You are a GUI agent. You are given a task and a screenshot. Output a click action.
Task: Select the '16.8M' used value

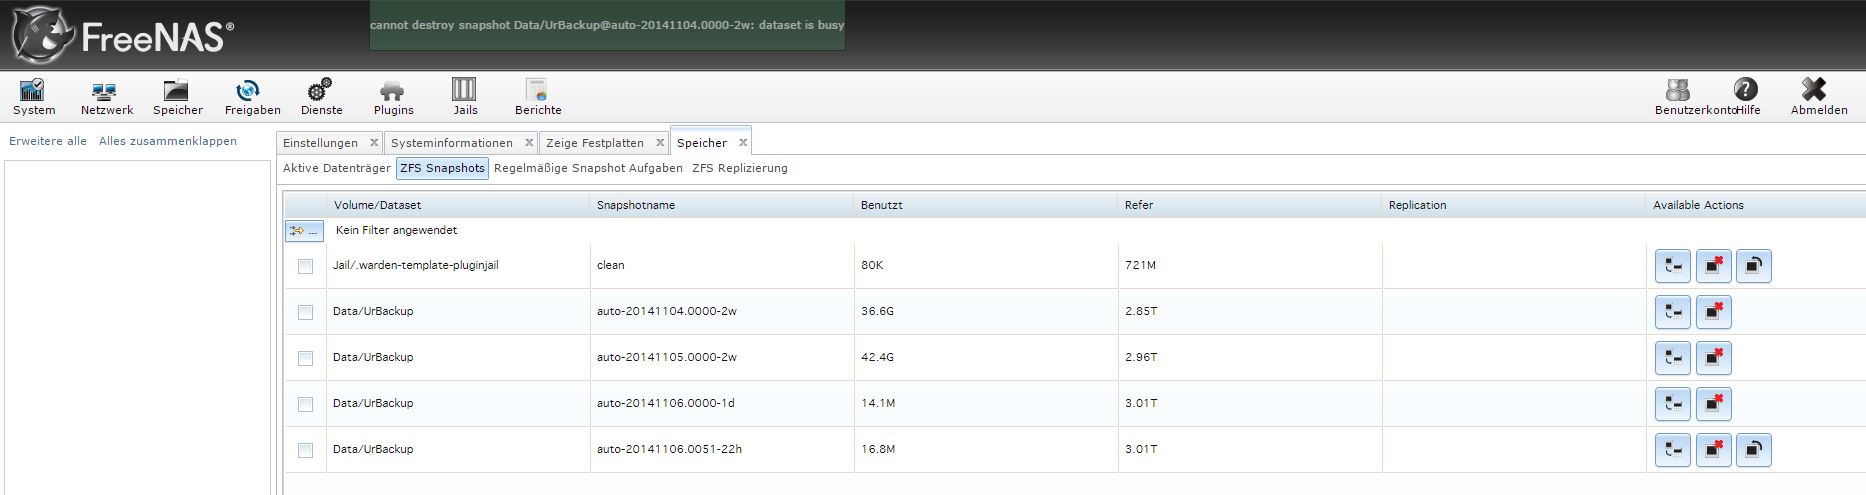(x=878, y=449)
